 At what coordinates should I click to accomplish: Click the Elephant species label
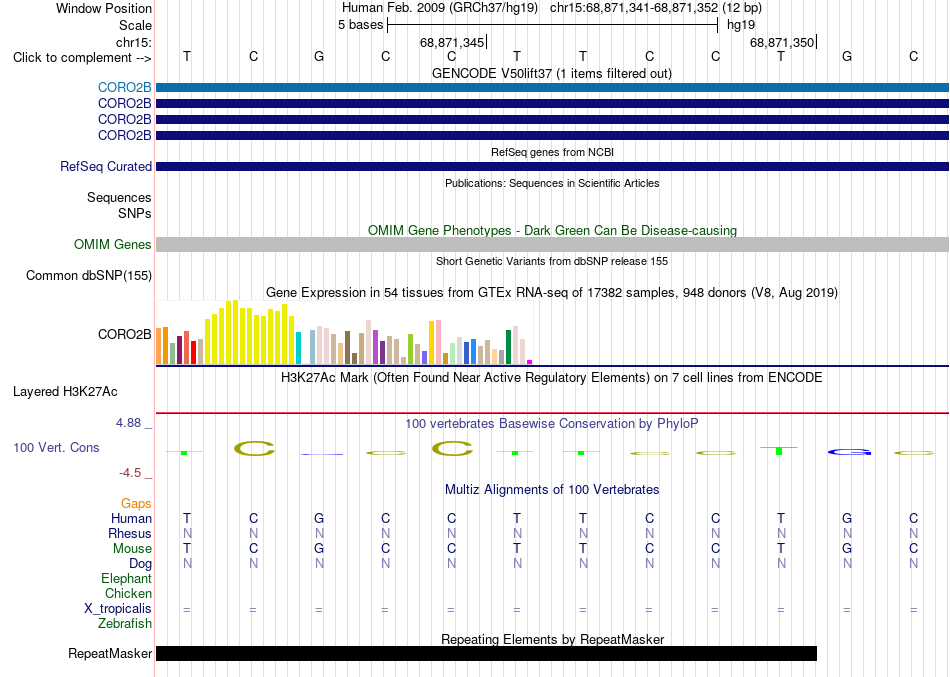[x=126, y=578]
